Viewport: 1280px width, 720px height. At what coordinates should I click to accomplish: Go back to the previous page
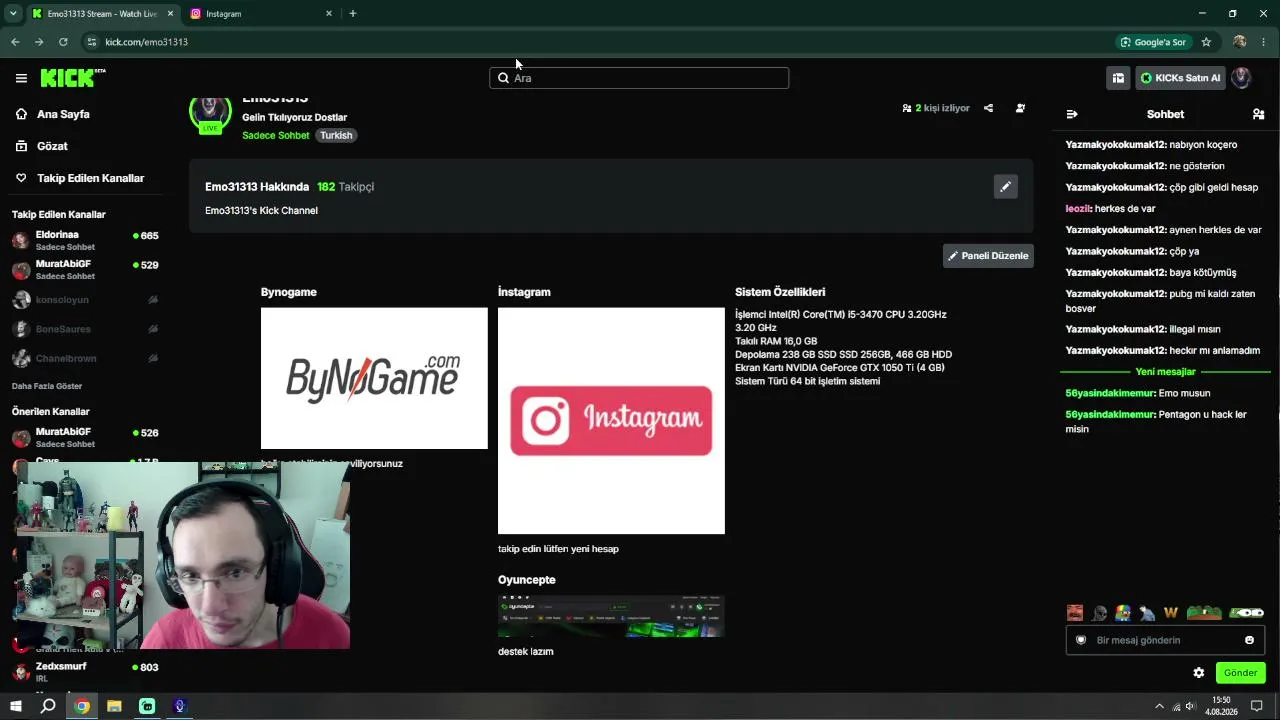15,42
